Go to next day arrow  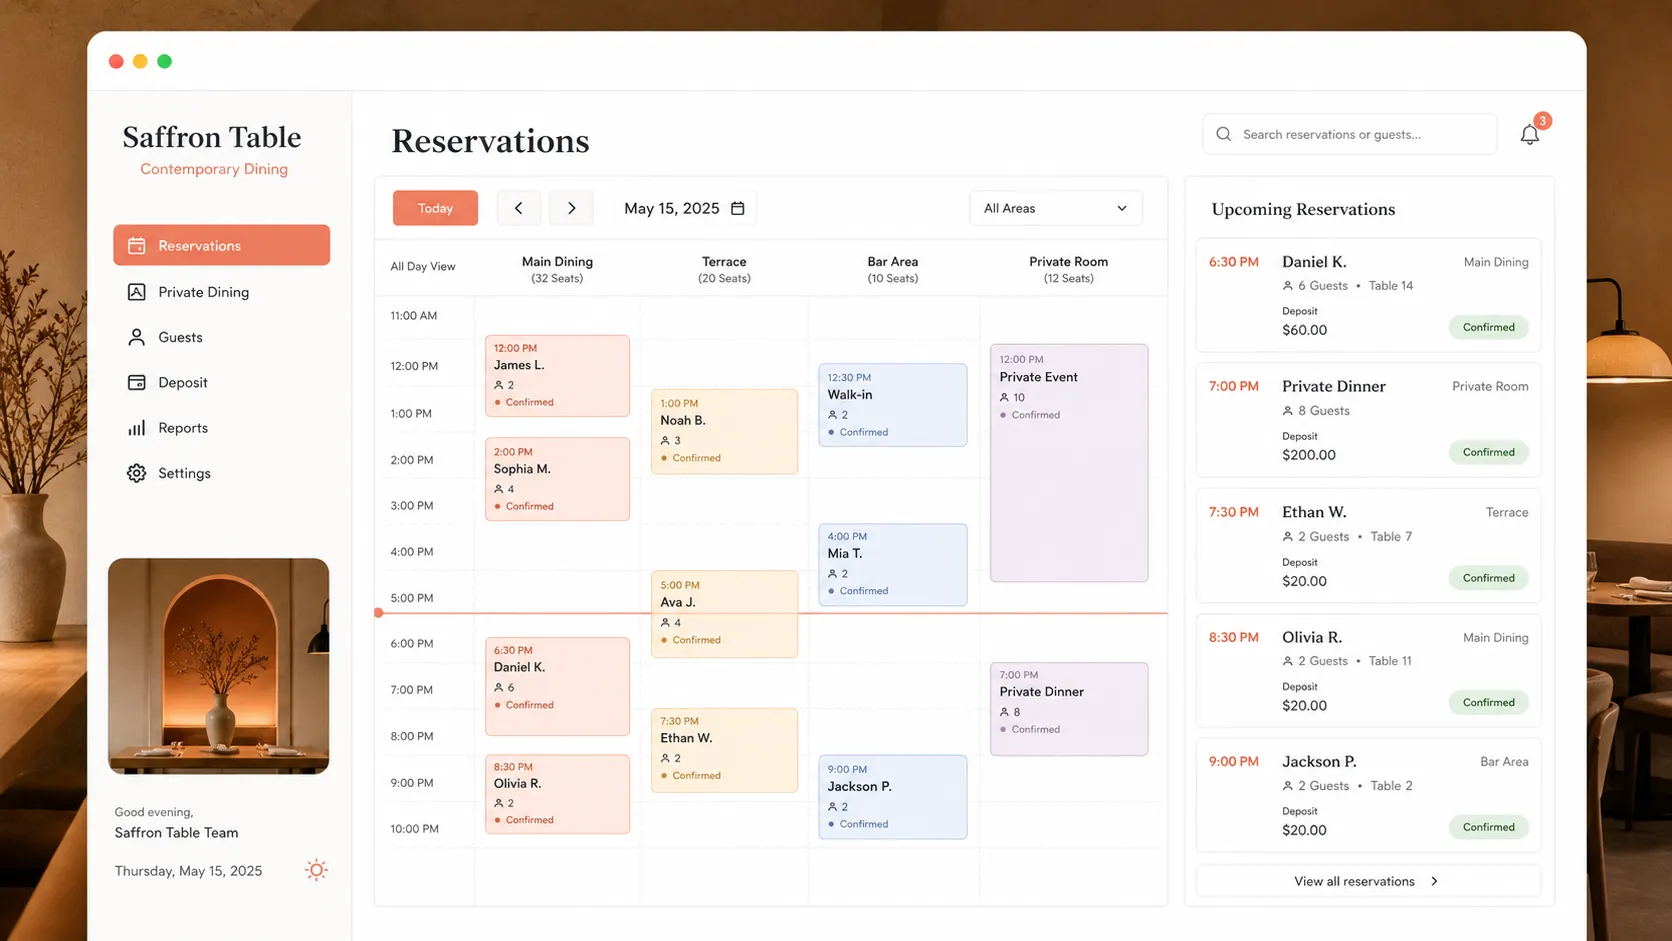coord(572,208)
